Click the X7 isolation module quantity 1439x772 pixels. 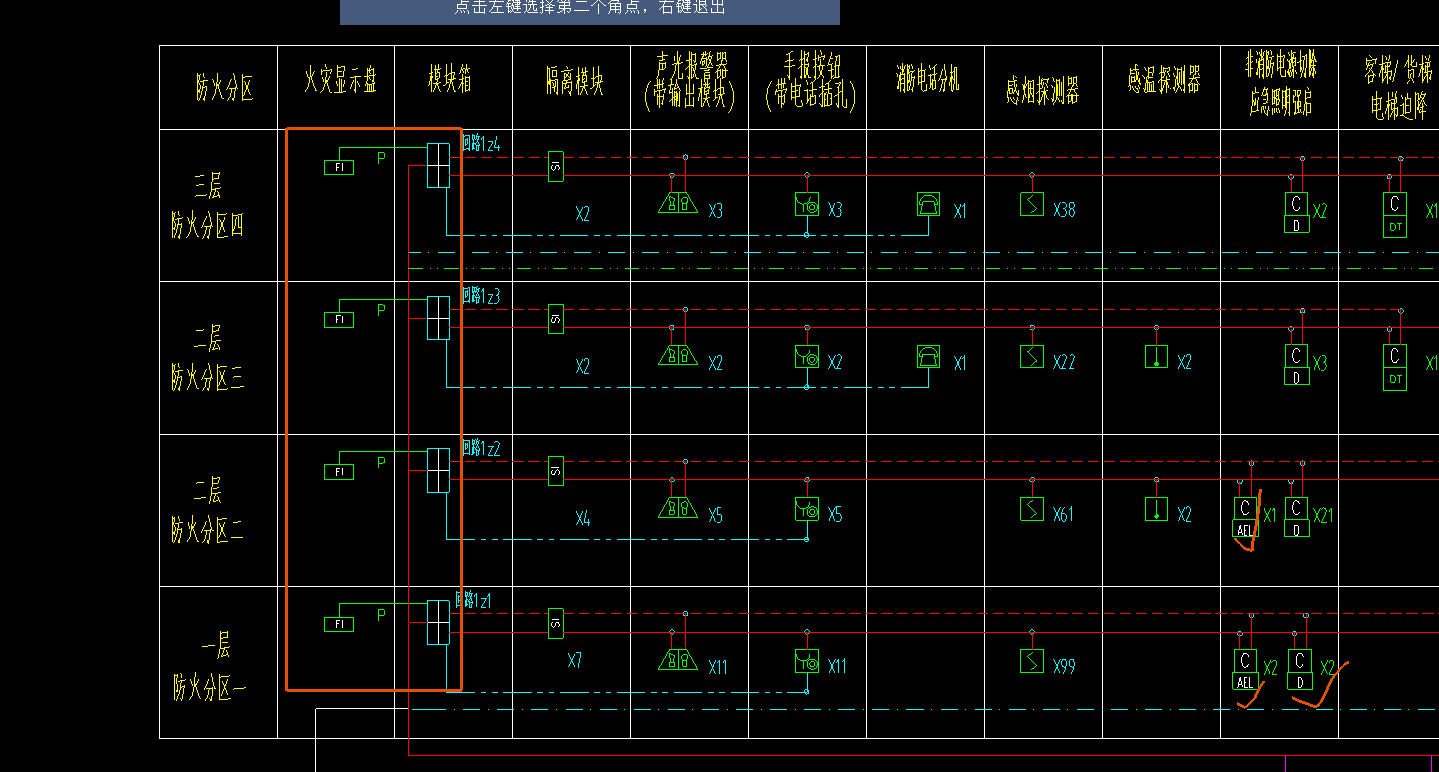[x=575, y=661]
